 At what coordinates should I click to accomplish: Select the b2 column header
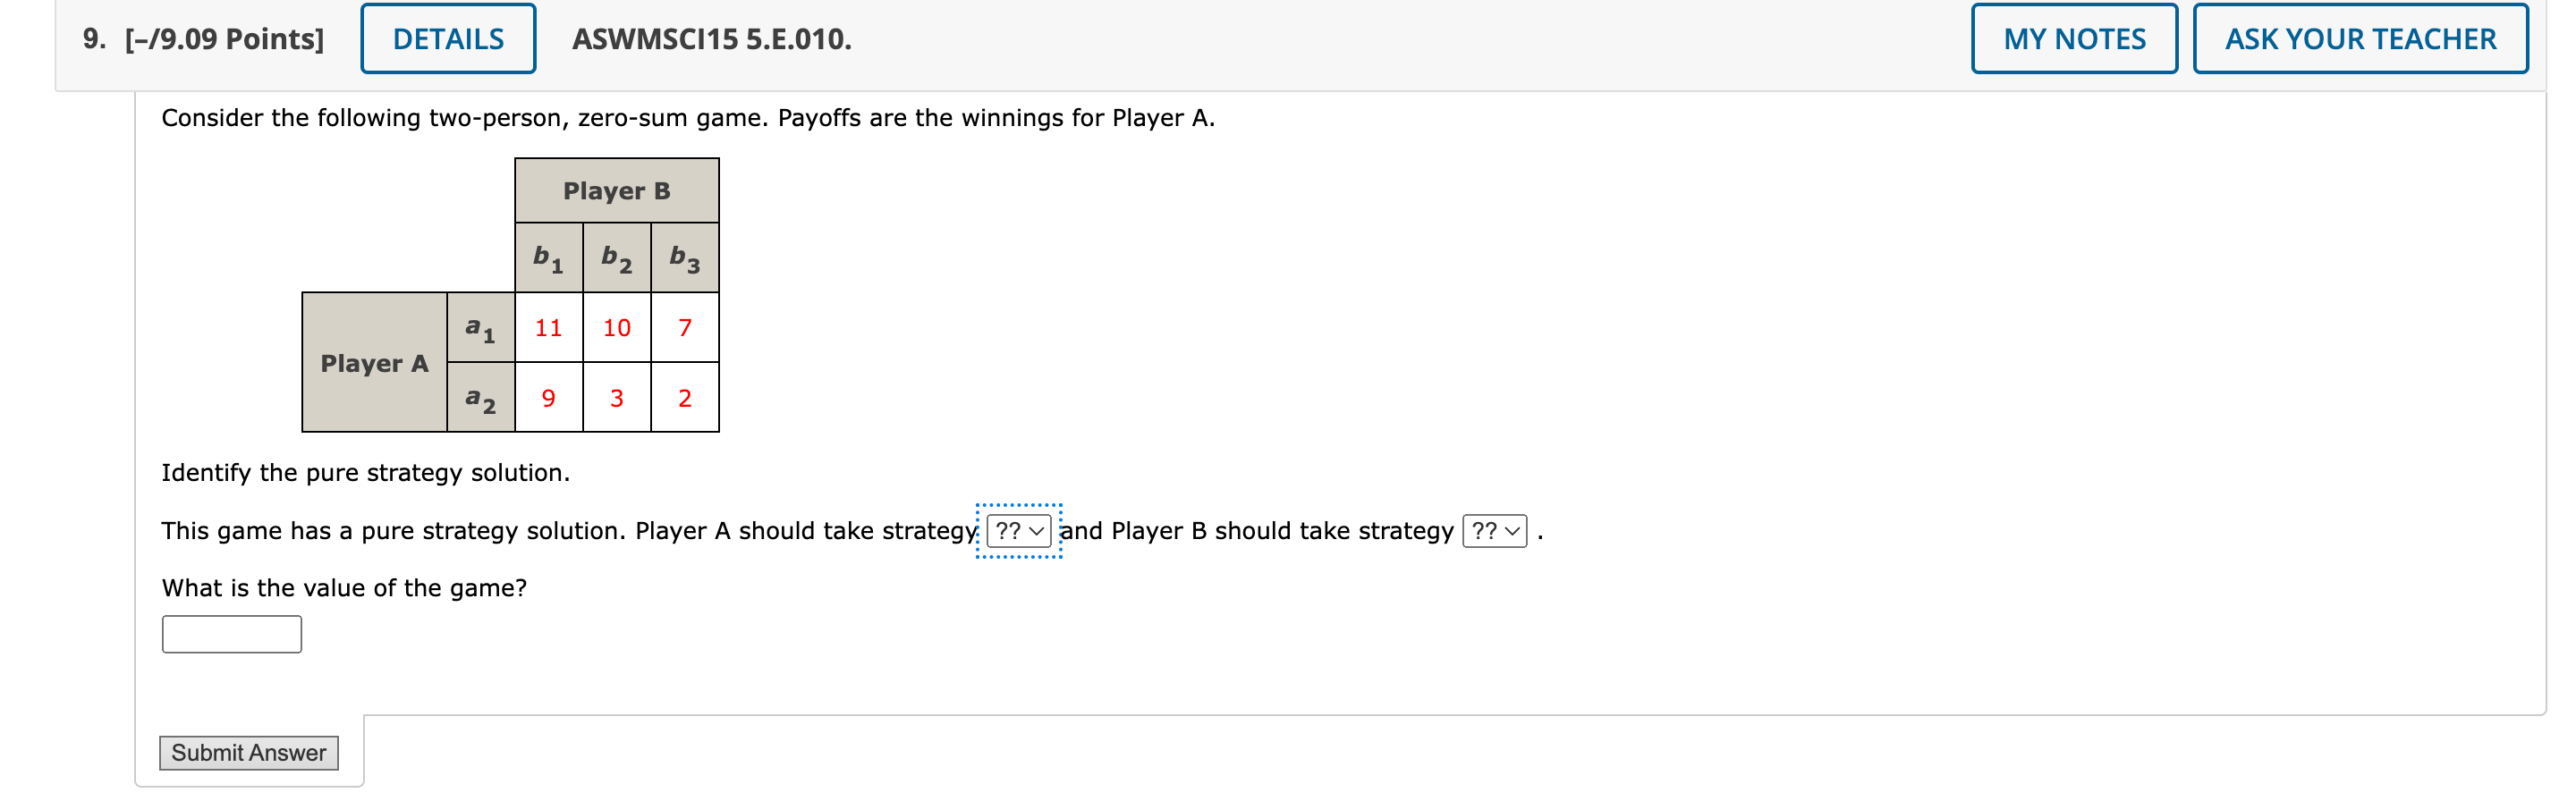[x=616, y=257]
